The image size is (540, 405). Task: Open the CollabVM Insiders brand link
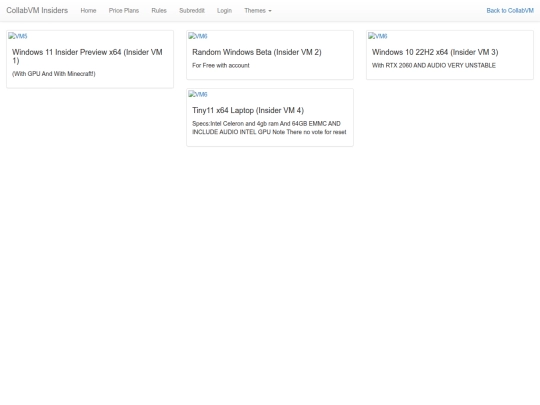37,10
